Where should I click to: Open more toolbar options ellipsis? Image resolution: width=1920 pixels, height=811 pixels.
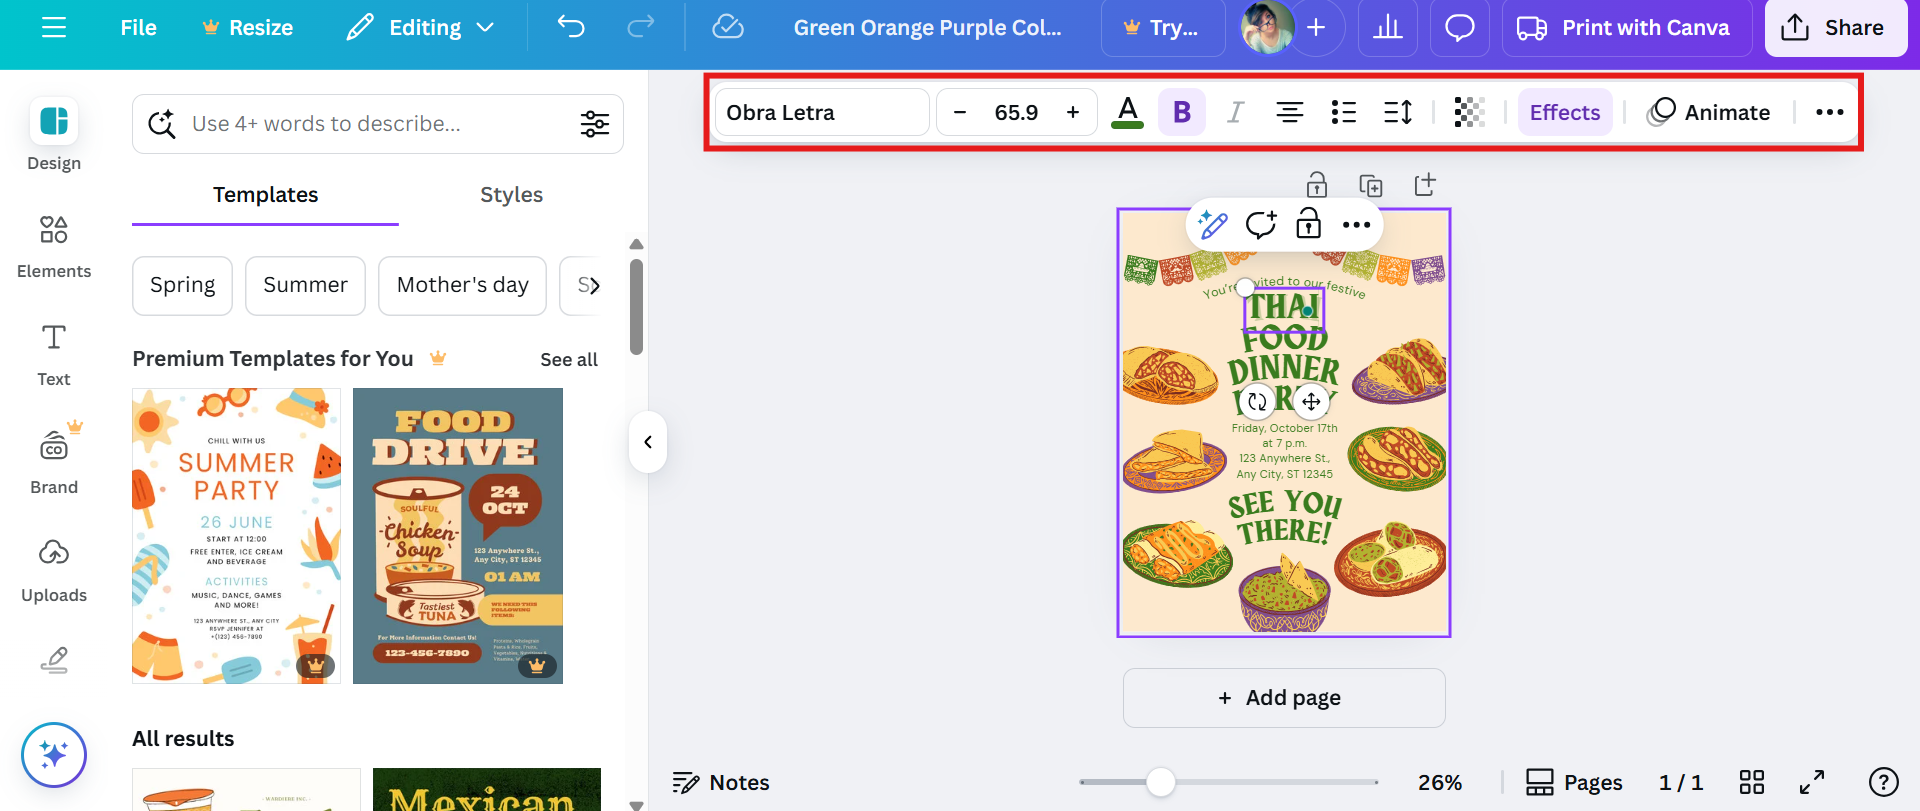pyautogui.click(x=1830, y=112)
